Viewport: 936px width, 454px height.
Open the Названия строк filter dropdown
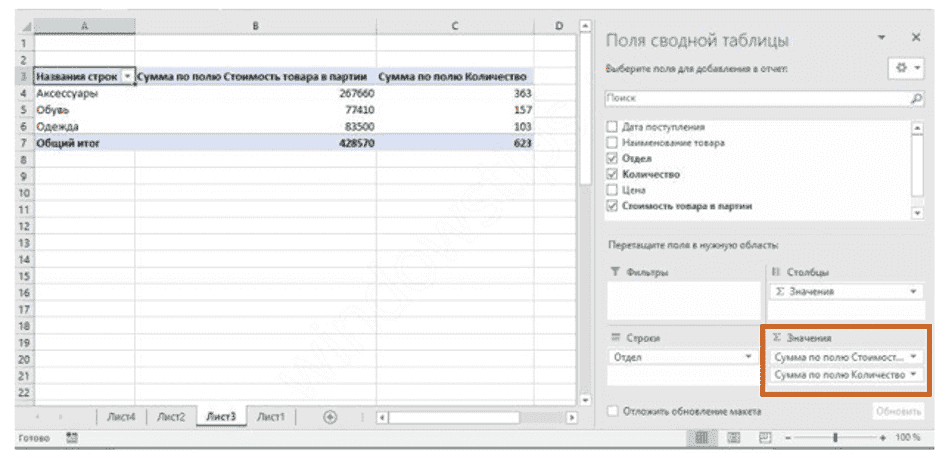127,77
